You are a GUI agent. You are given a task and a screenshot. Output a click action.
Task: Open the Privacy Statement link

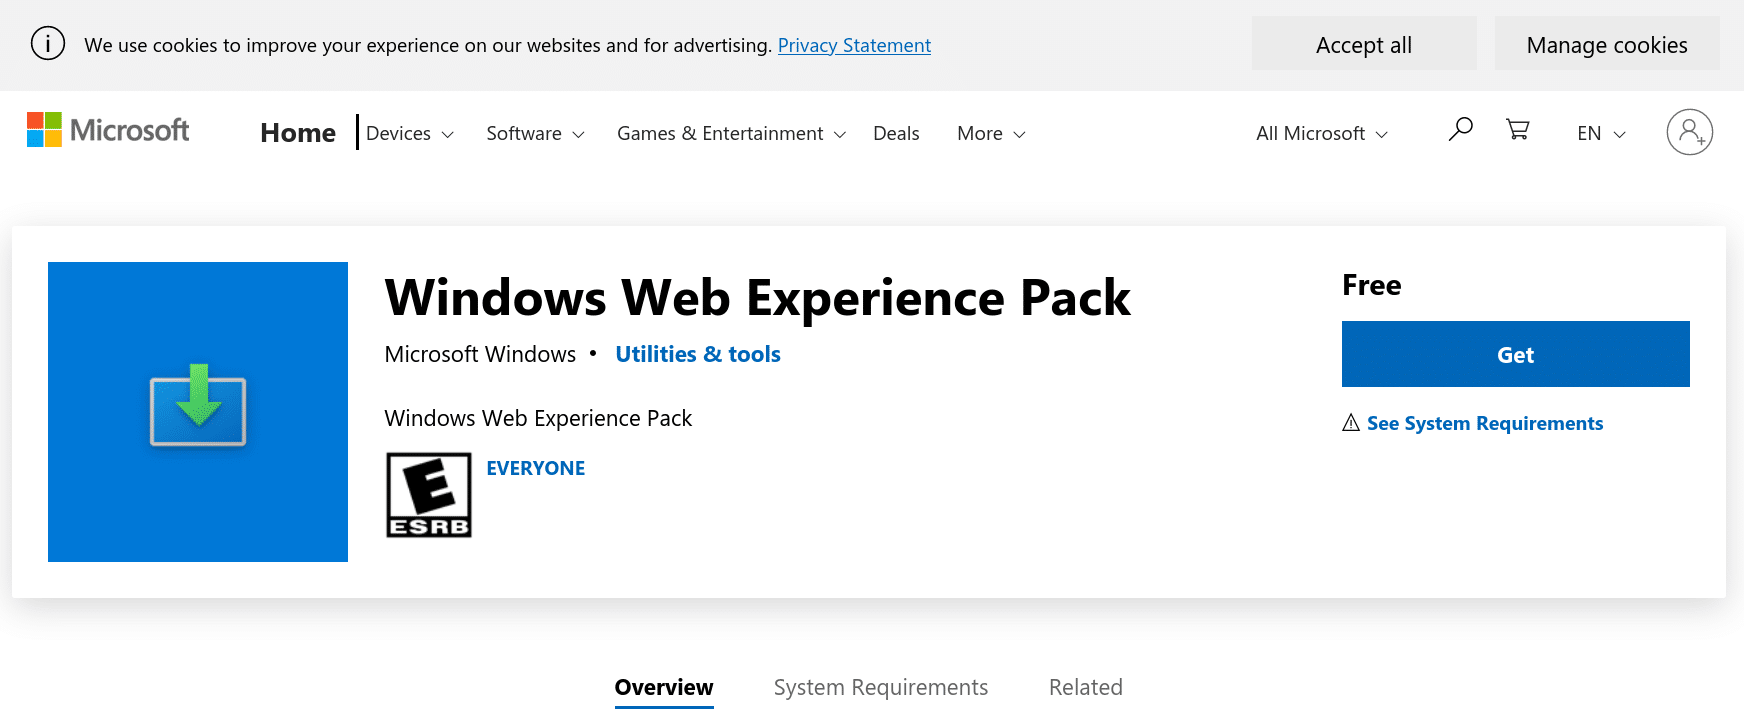[854, 45]
